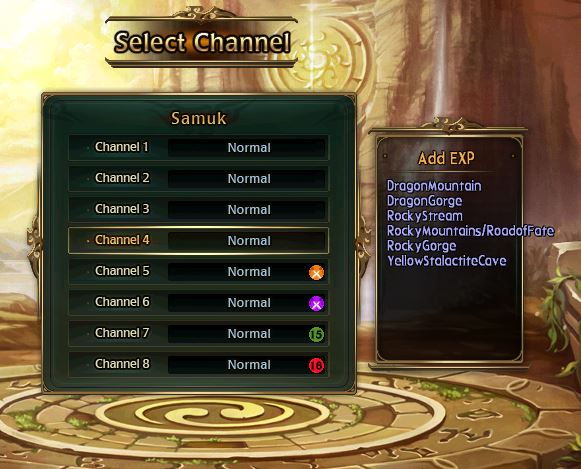Click the green 15 badge on Channel 7
581x469 pixels.
click(x=316, y=335)
